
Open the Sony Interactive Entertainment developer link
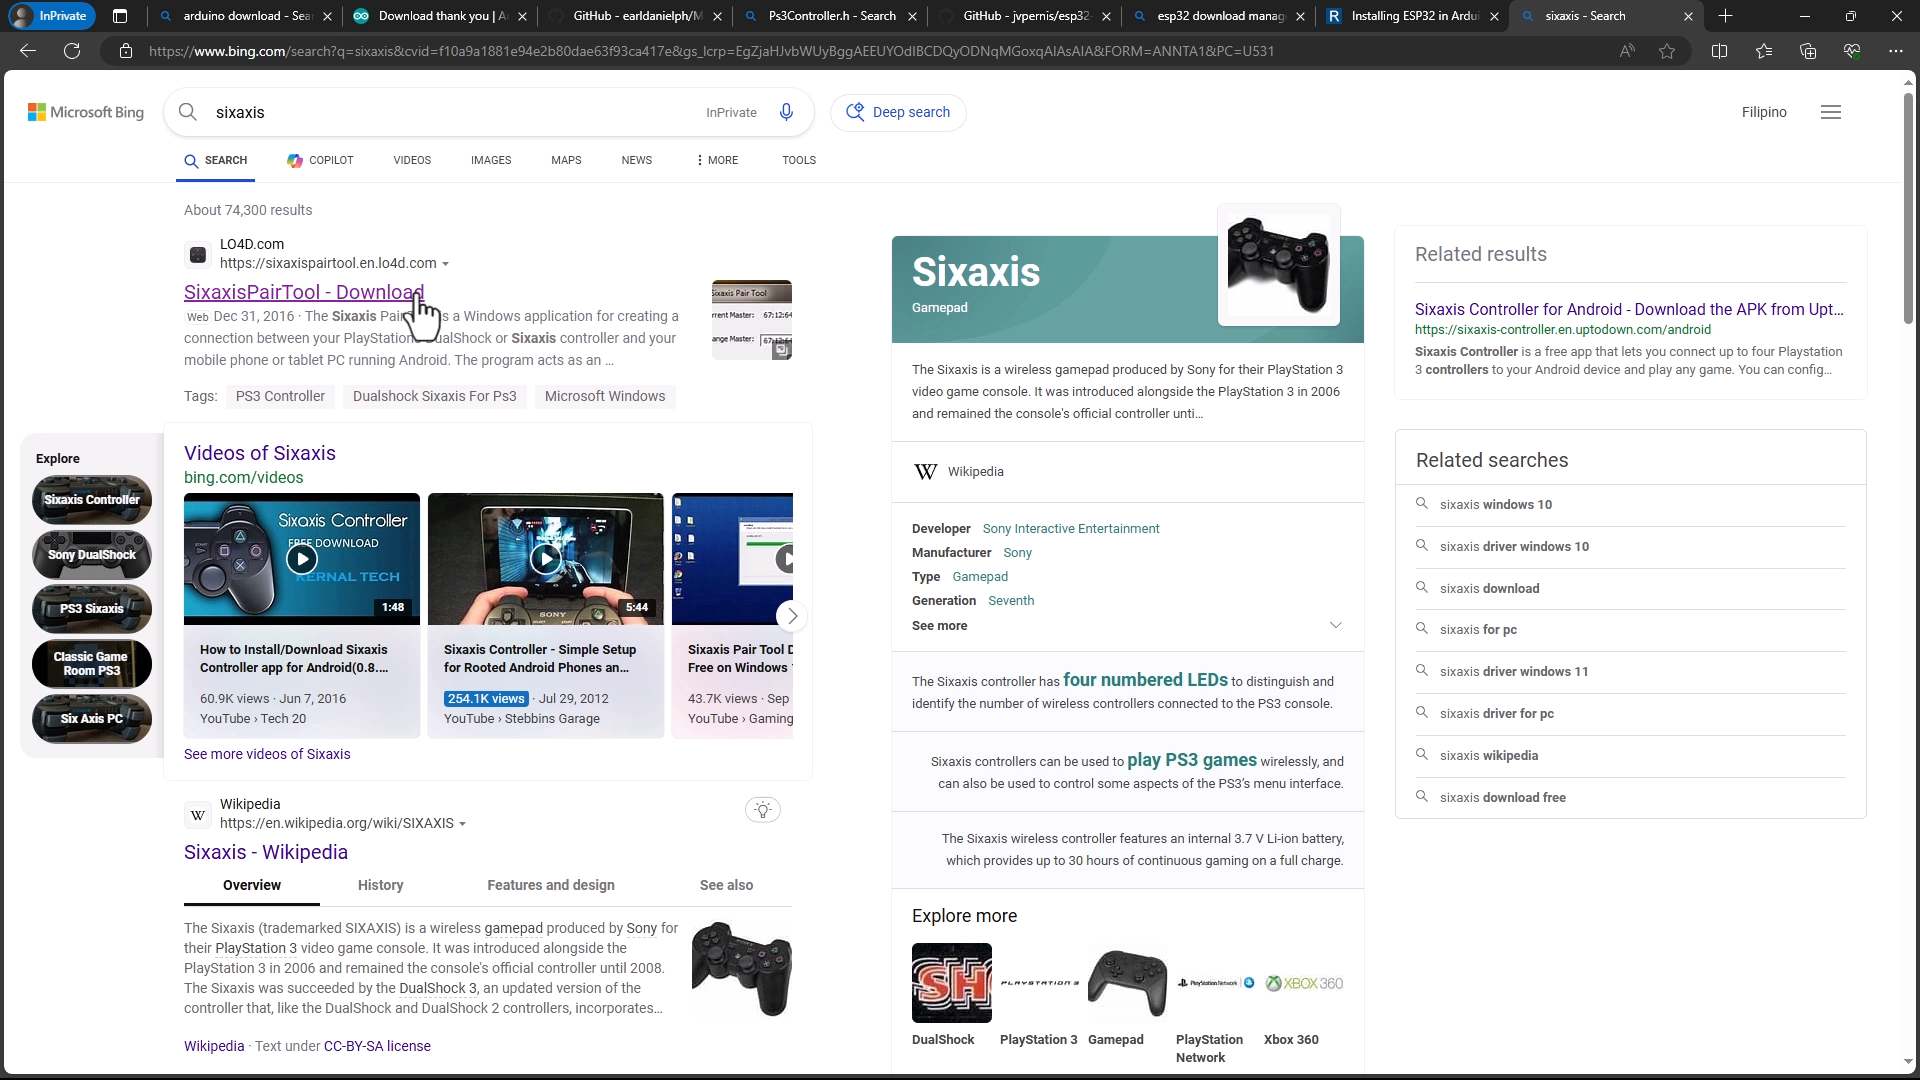coord(1071,529)
